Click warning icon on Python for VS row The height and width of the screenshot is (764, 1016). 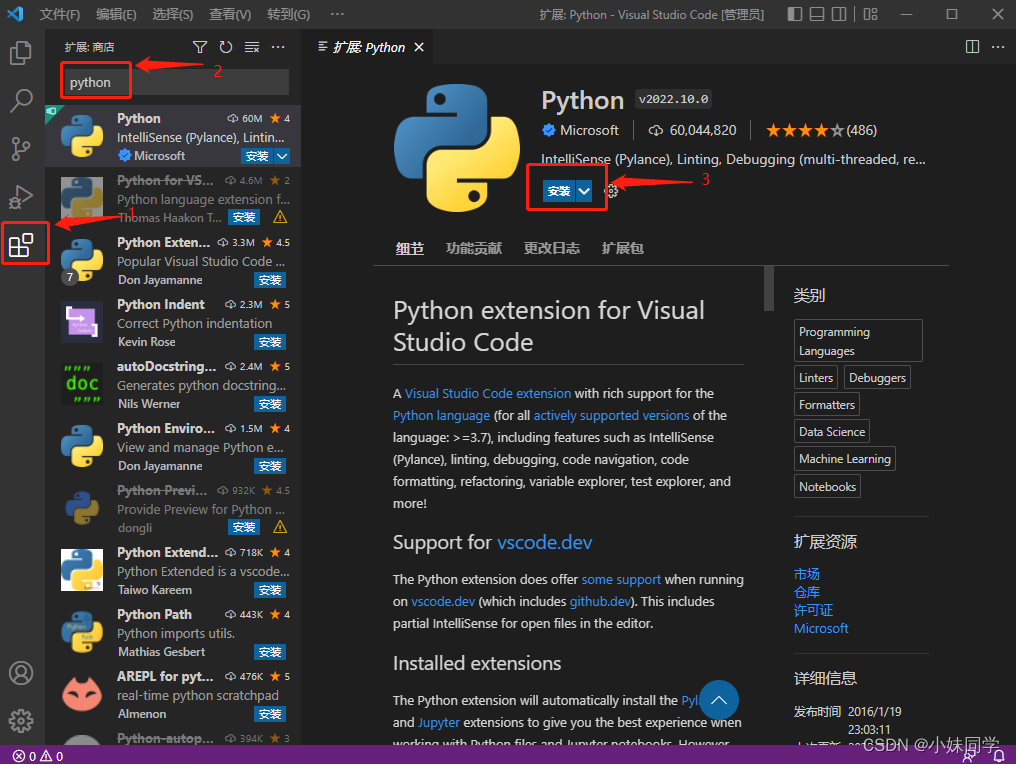[x=280, y=217]
